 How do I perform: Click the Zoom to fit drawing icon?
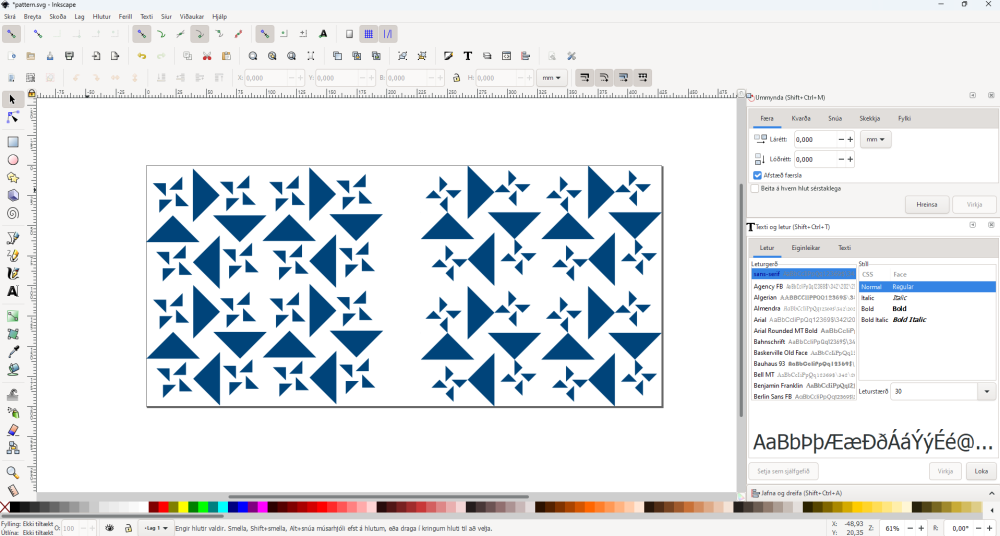tap(272, 56)
